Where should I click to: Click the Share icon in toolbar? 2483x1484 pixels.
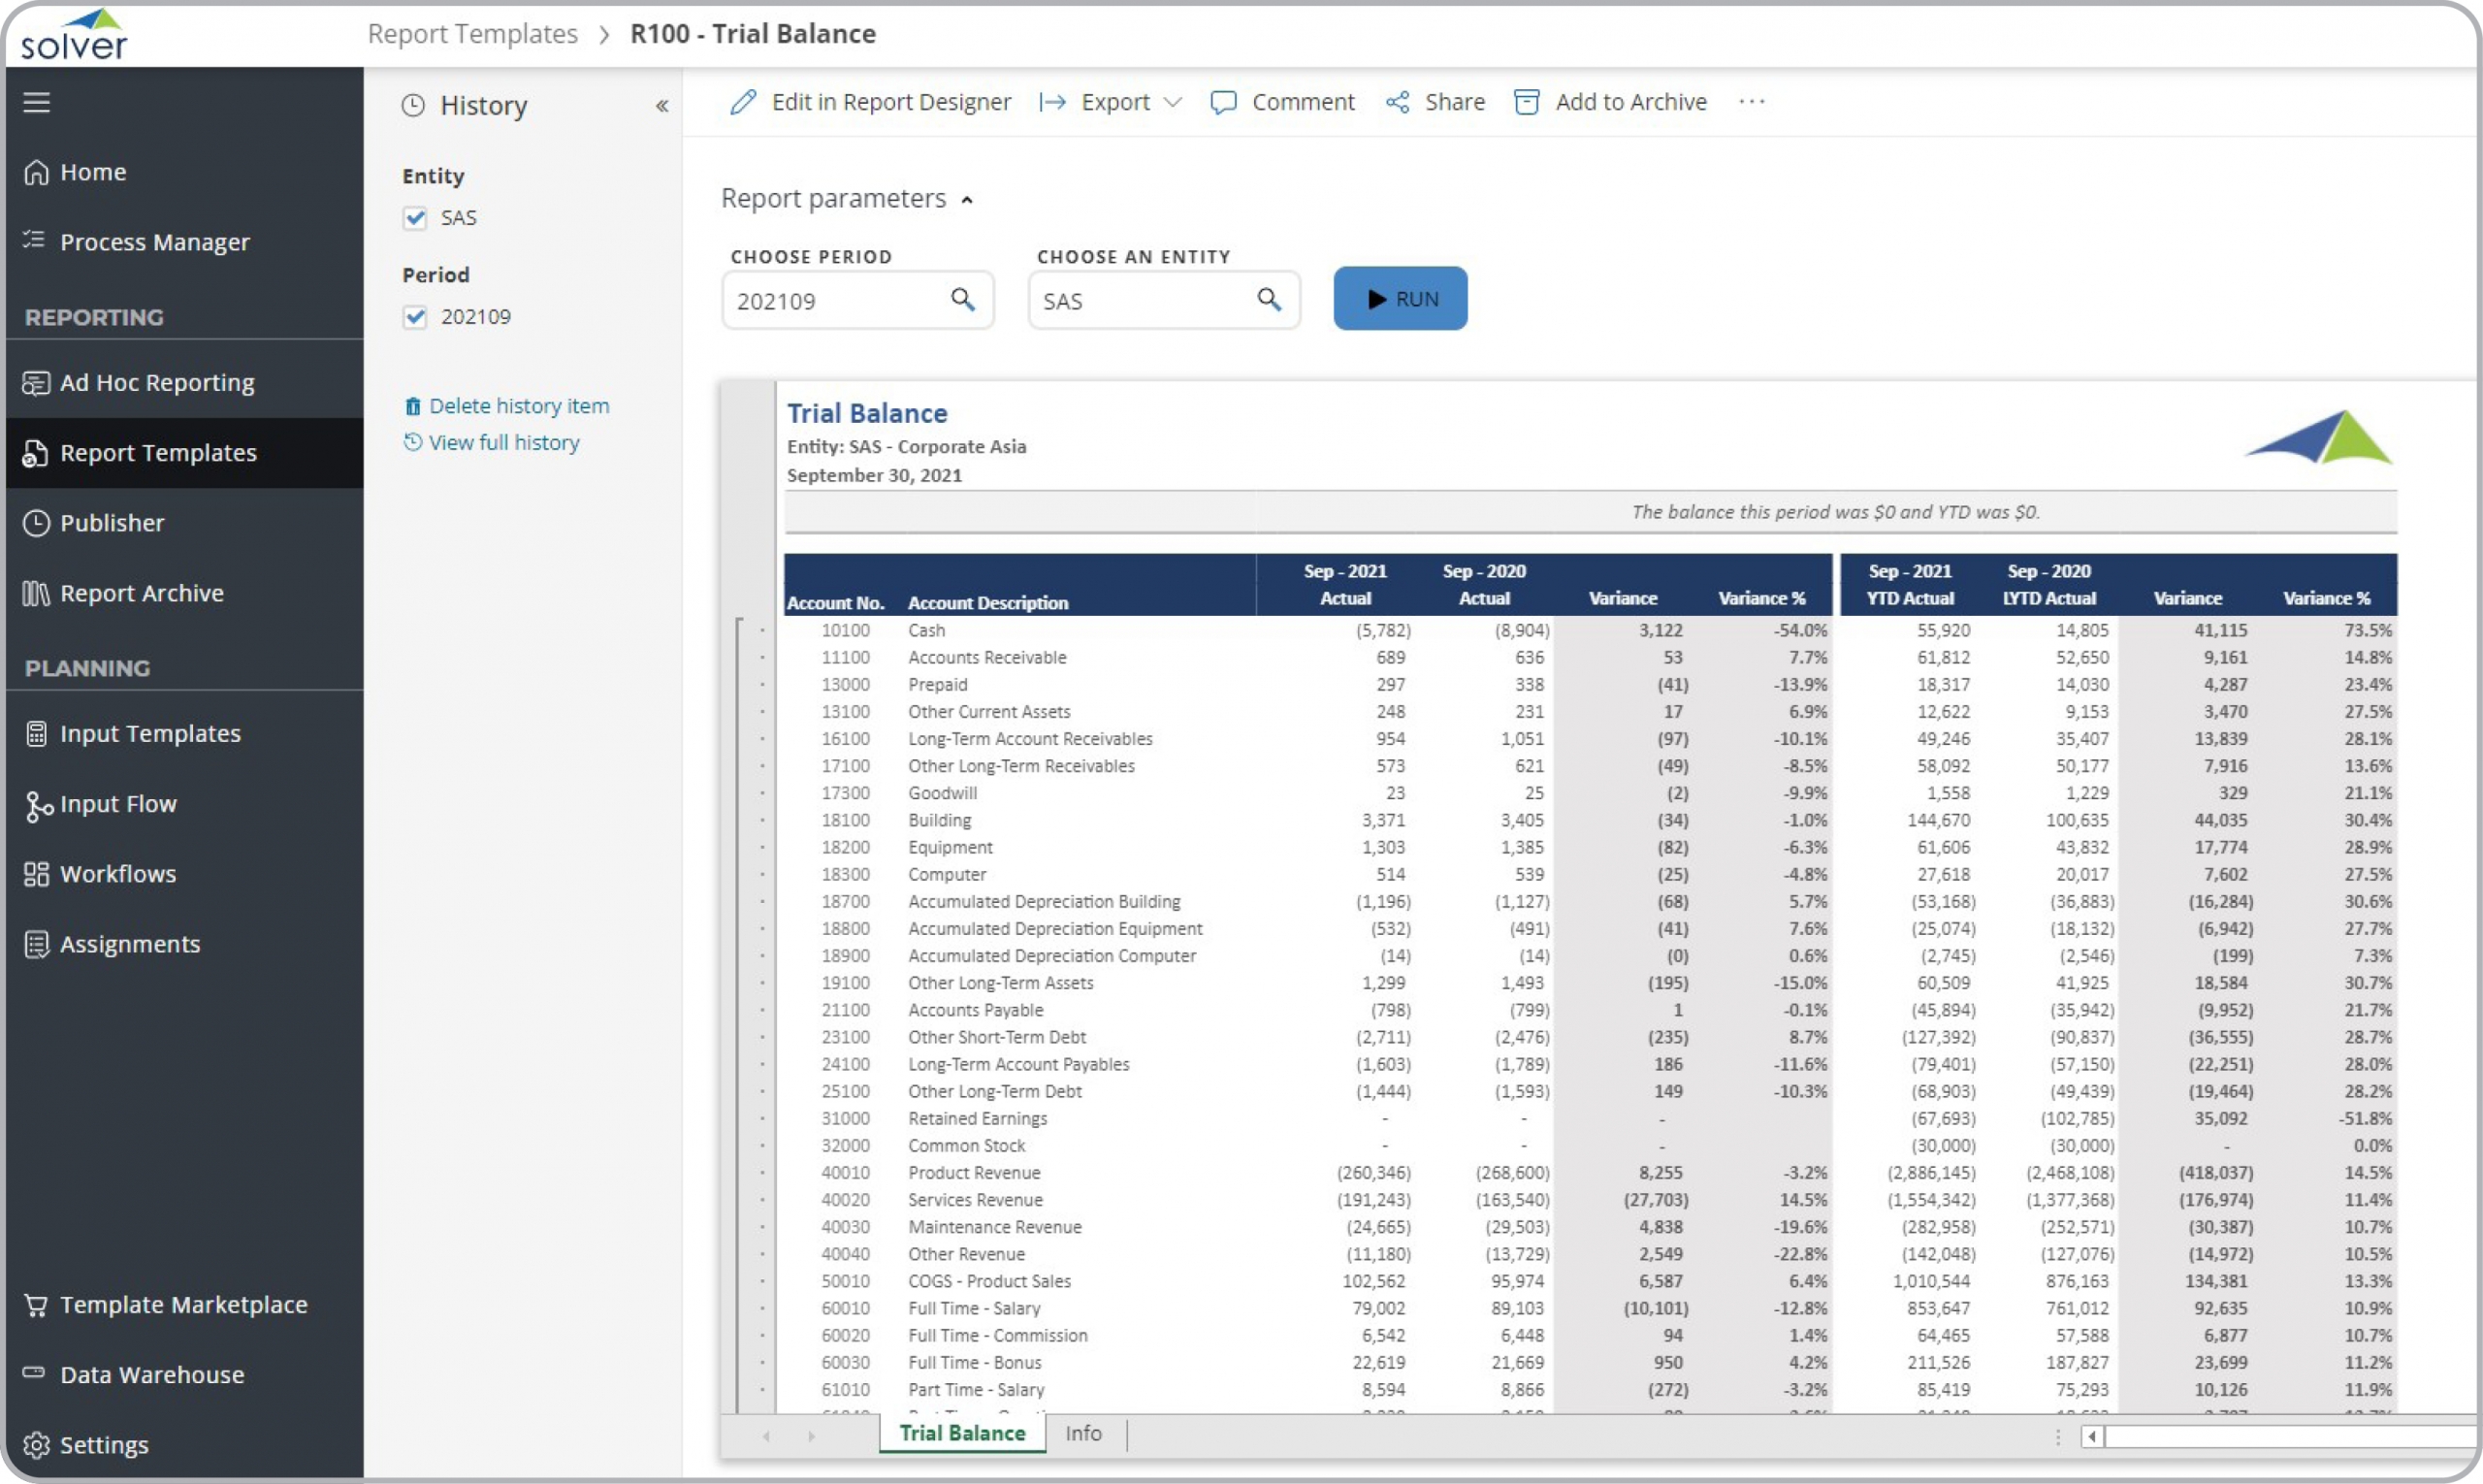(1397, 102)
